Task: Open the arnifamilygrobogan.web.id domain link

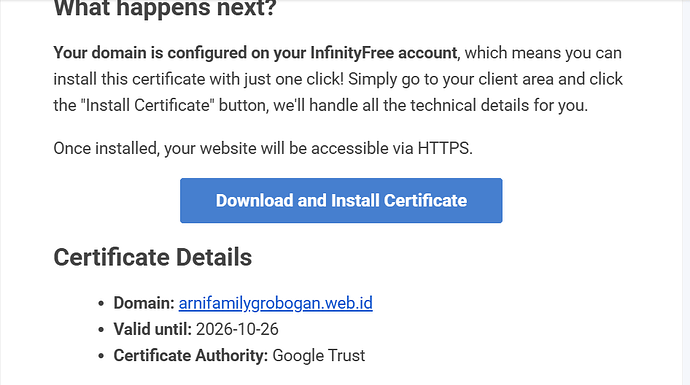Action: 275,303
